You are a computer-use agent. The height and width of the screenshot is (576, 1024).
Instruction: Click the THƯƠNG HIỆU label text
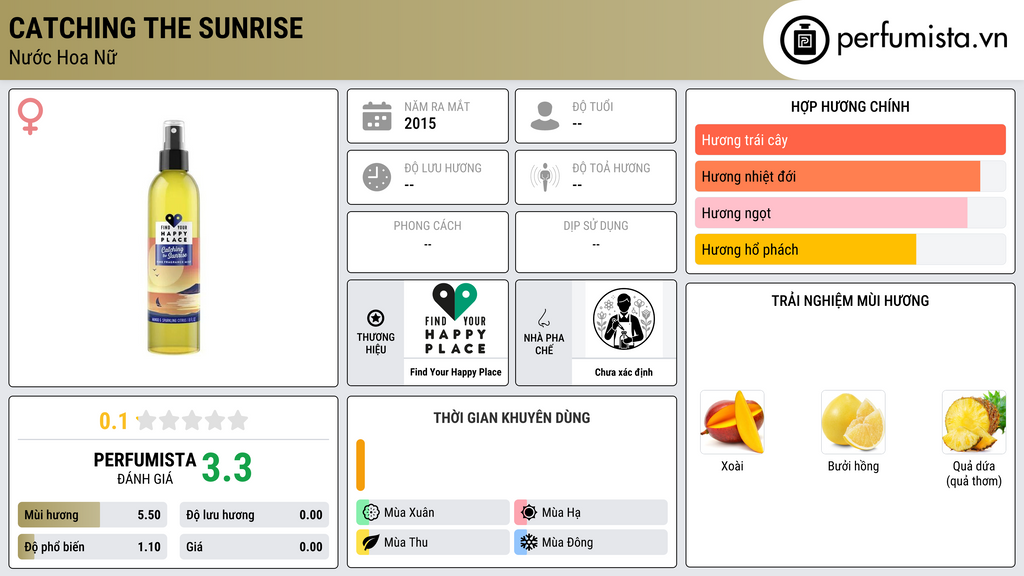pos(376,343)
